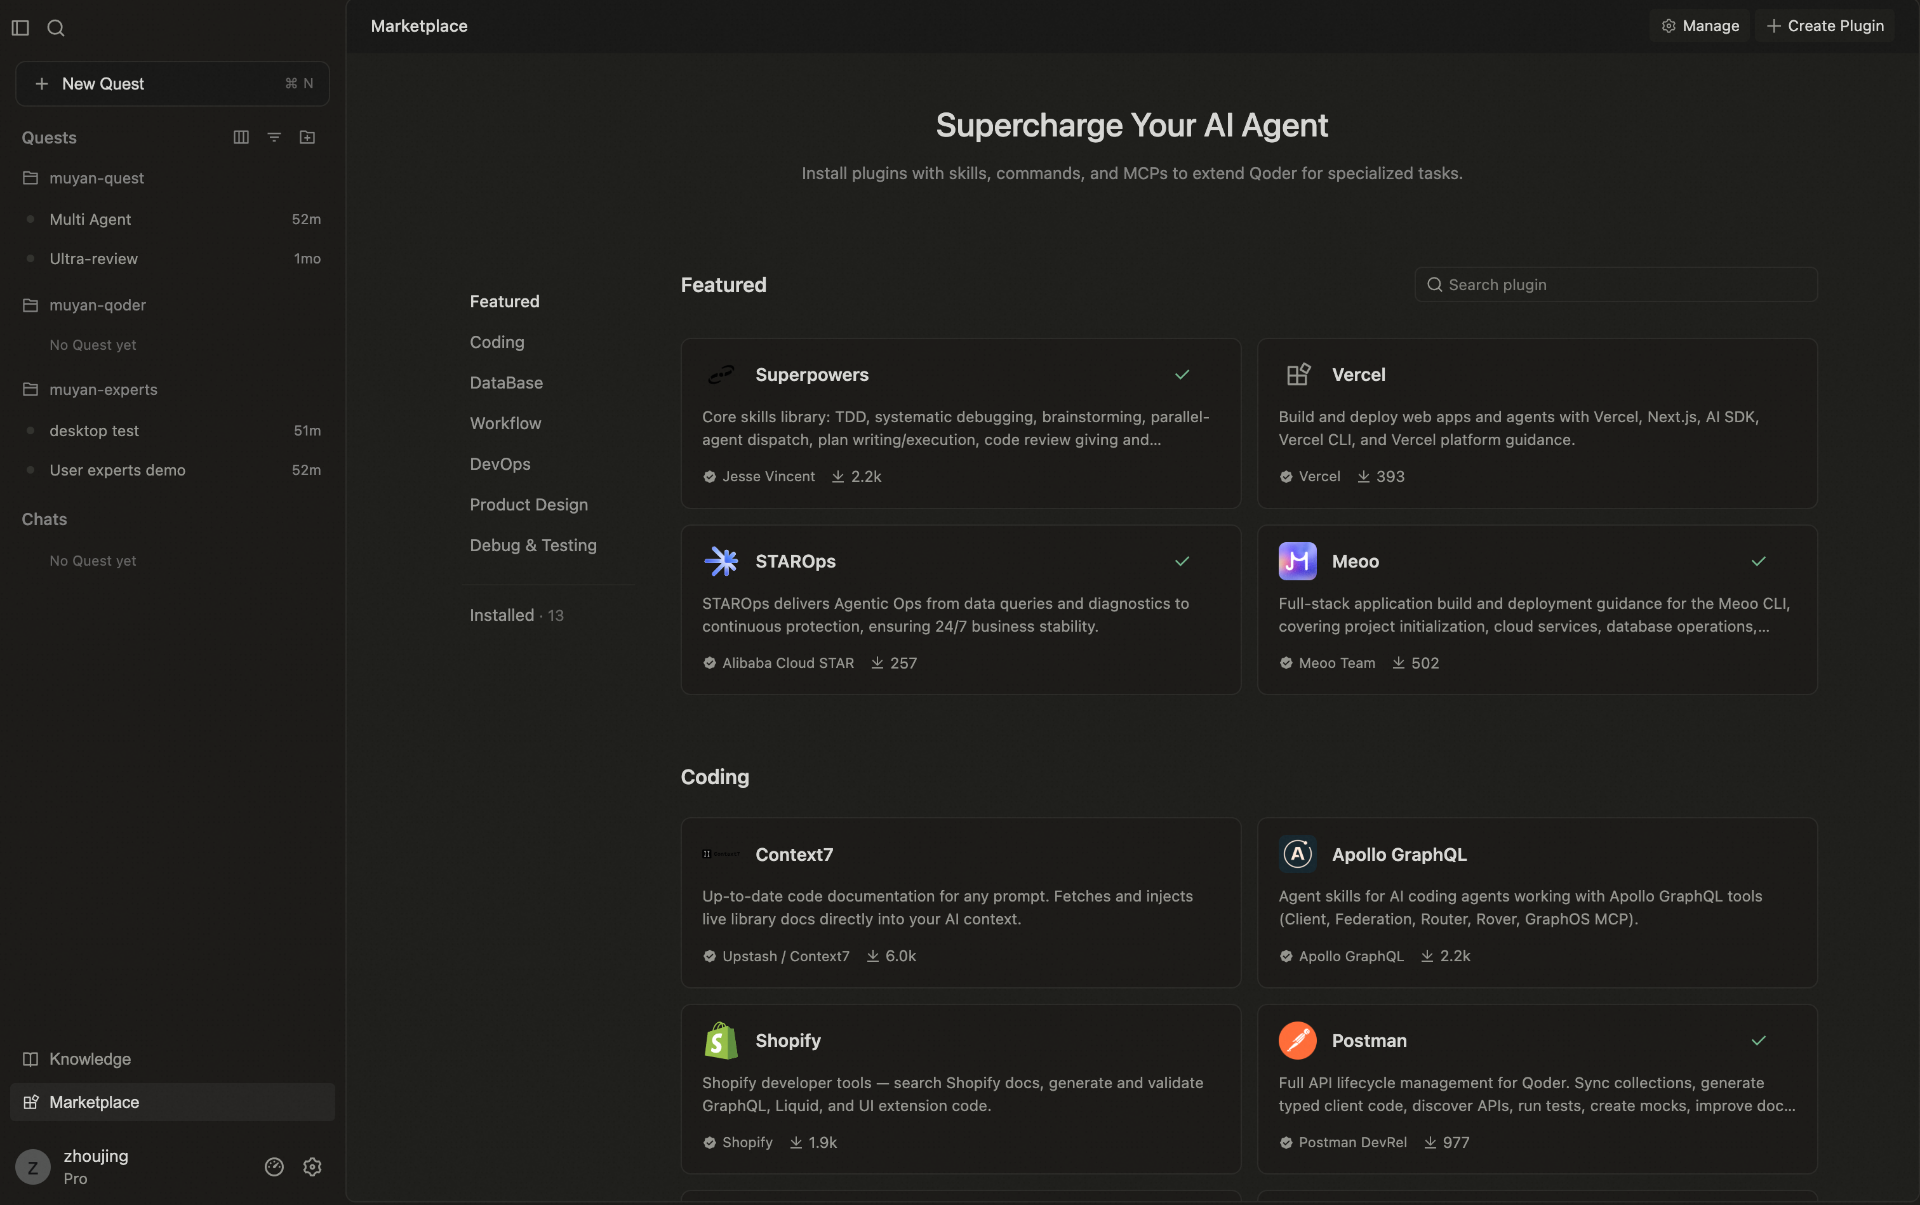Click the installed checkmark on Postman card

click(1759, 1041)
